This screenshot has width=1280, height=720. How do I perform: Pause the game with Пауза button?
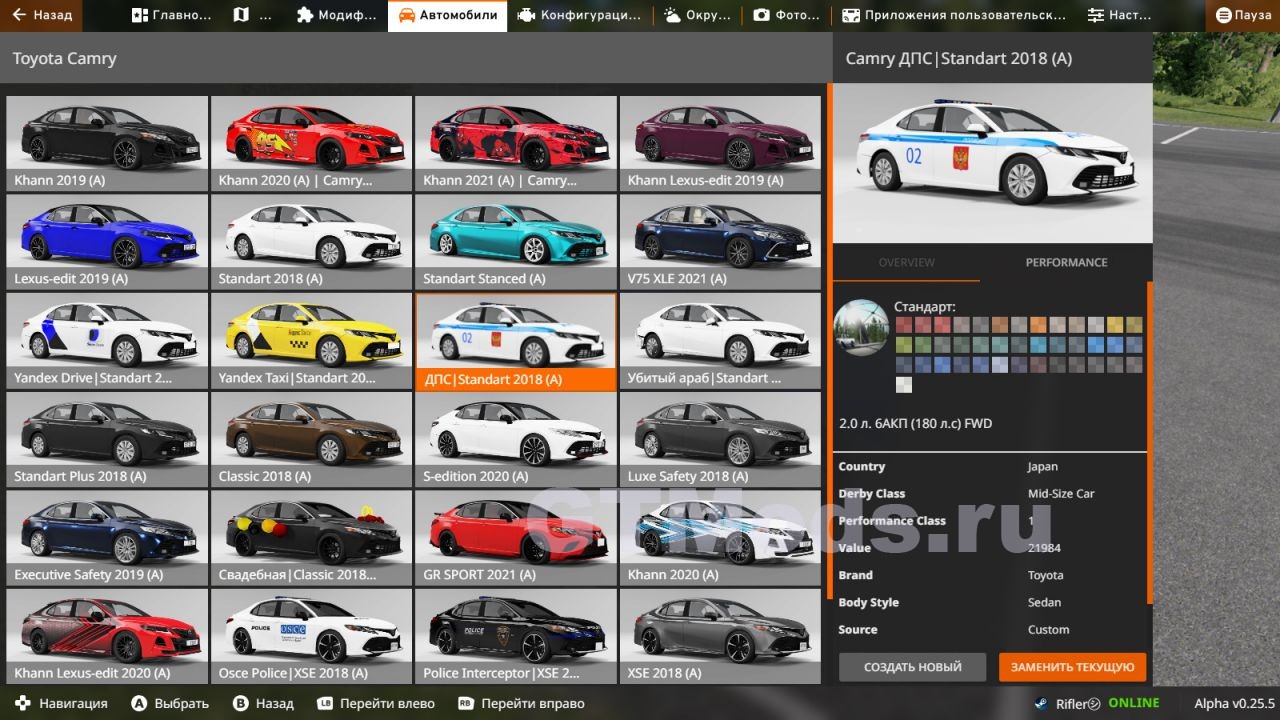click(1243, 15)
